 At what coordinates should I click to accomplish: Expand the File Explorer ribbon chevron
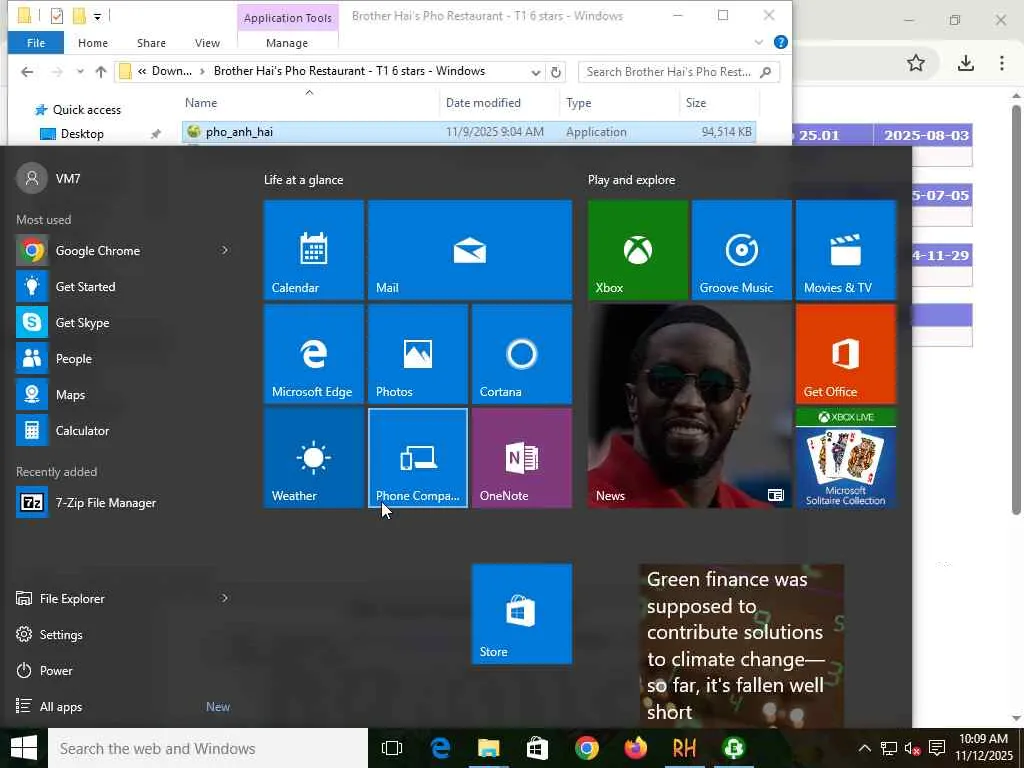[758, 42]
